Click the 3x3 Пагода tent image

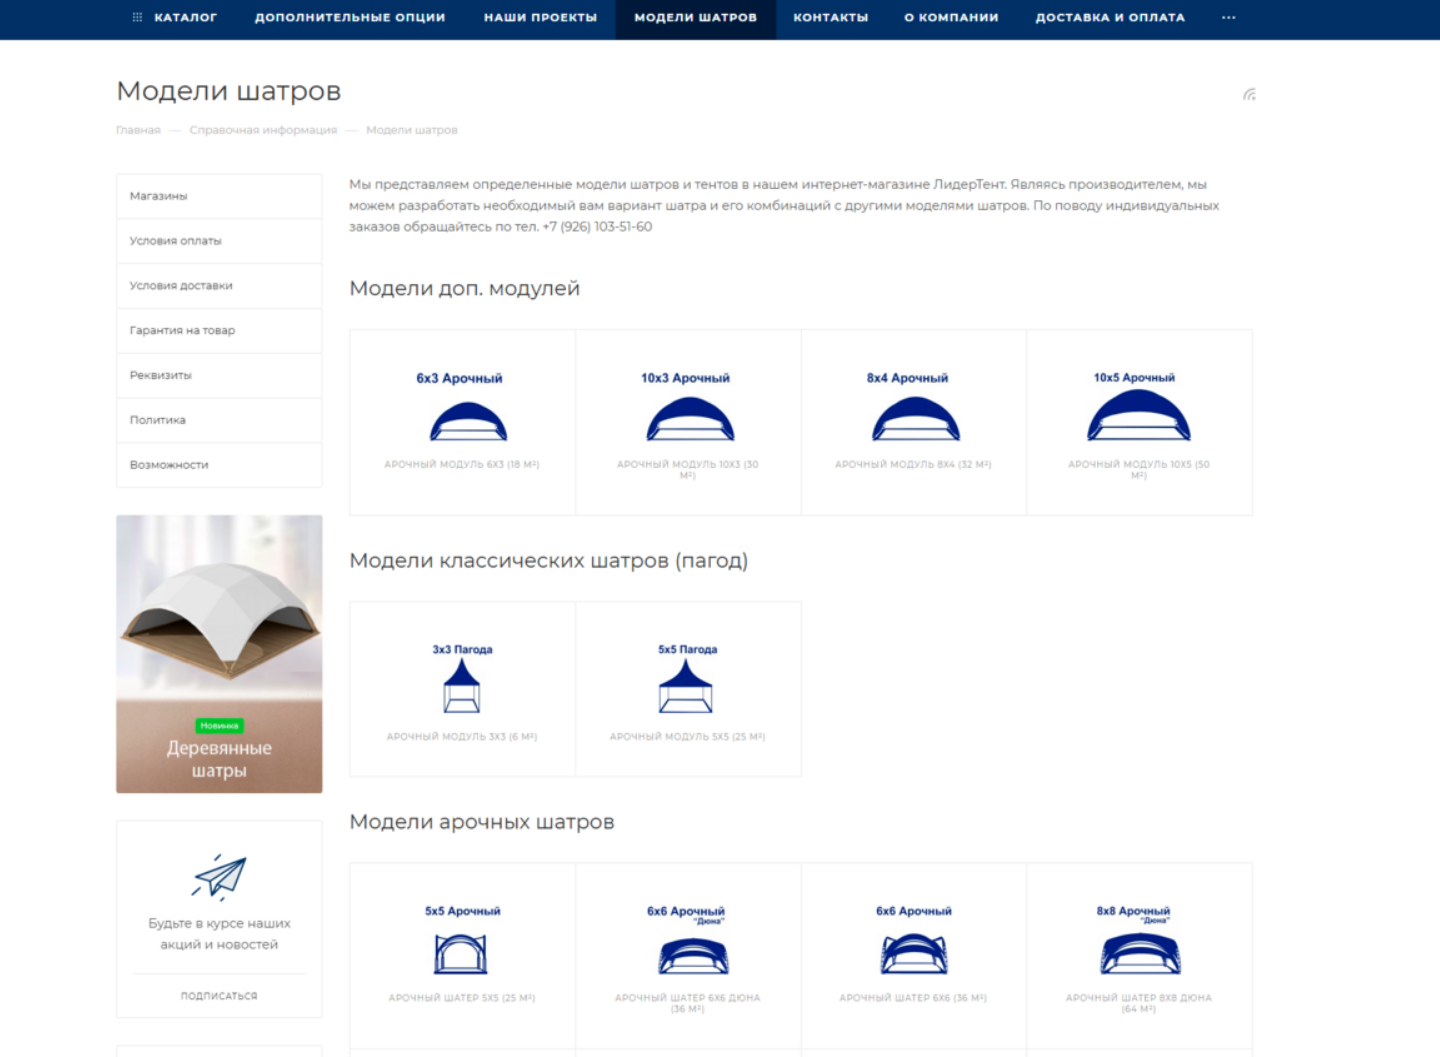click(462, 678)
